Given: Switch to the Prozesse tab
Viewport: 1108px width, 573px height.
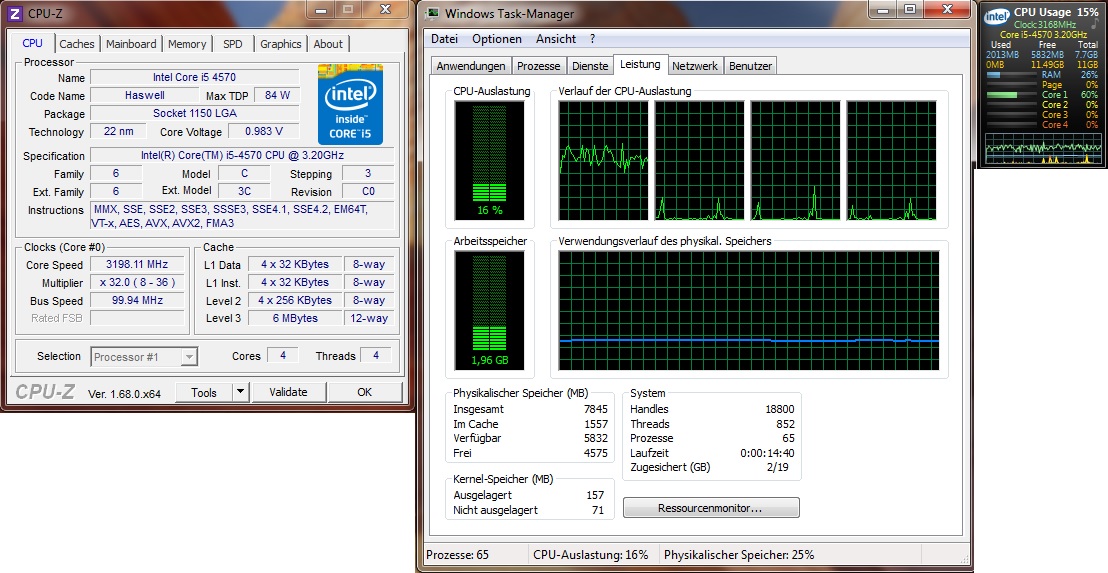Looking at the screenshot, I should point(538,66).
